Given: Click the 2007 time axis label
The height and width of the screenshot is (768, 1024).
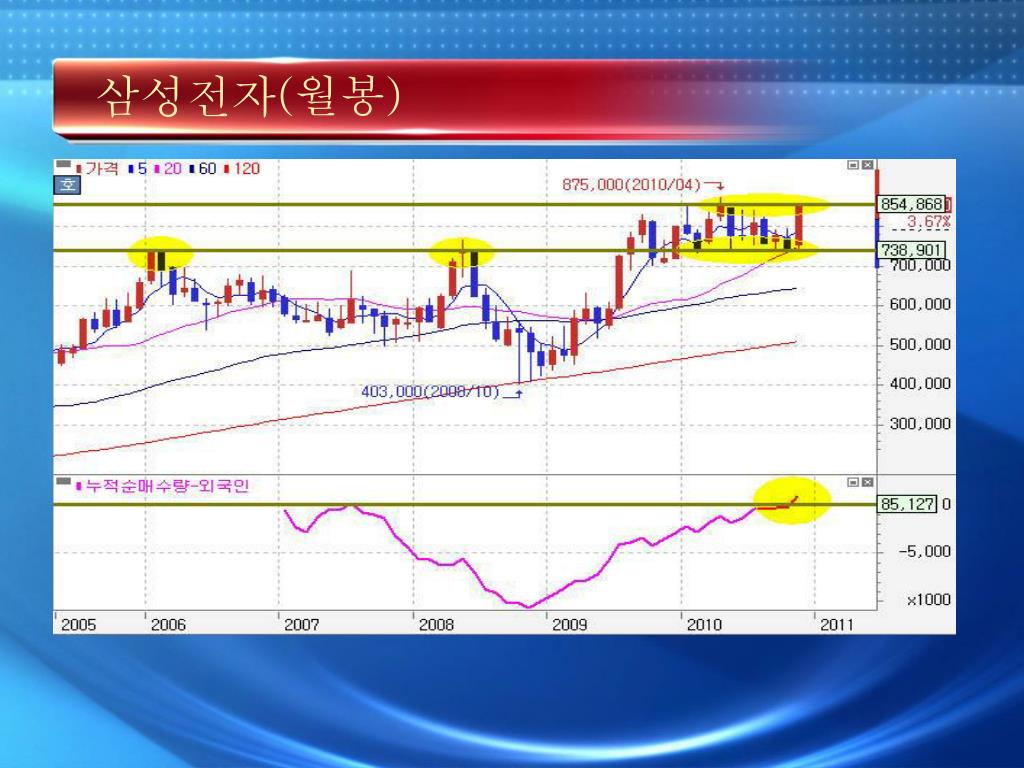Looking at the screenshot, I should (x=302, y=625).
